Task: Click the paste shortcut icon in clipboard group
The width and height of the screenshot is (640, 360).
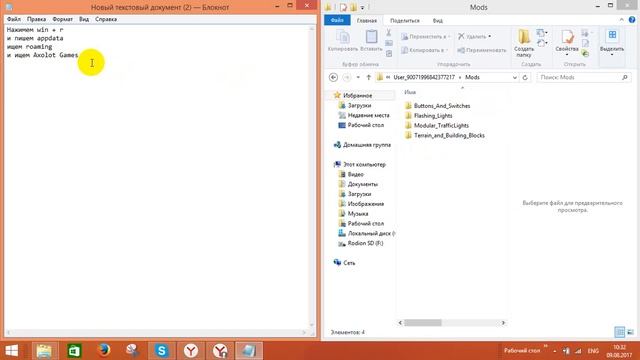Action: 389,53
